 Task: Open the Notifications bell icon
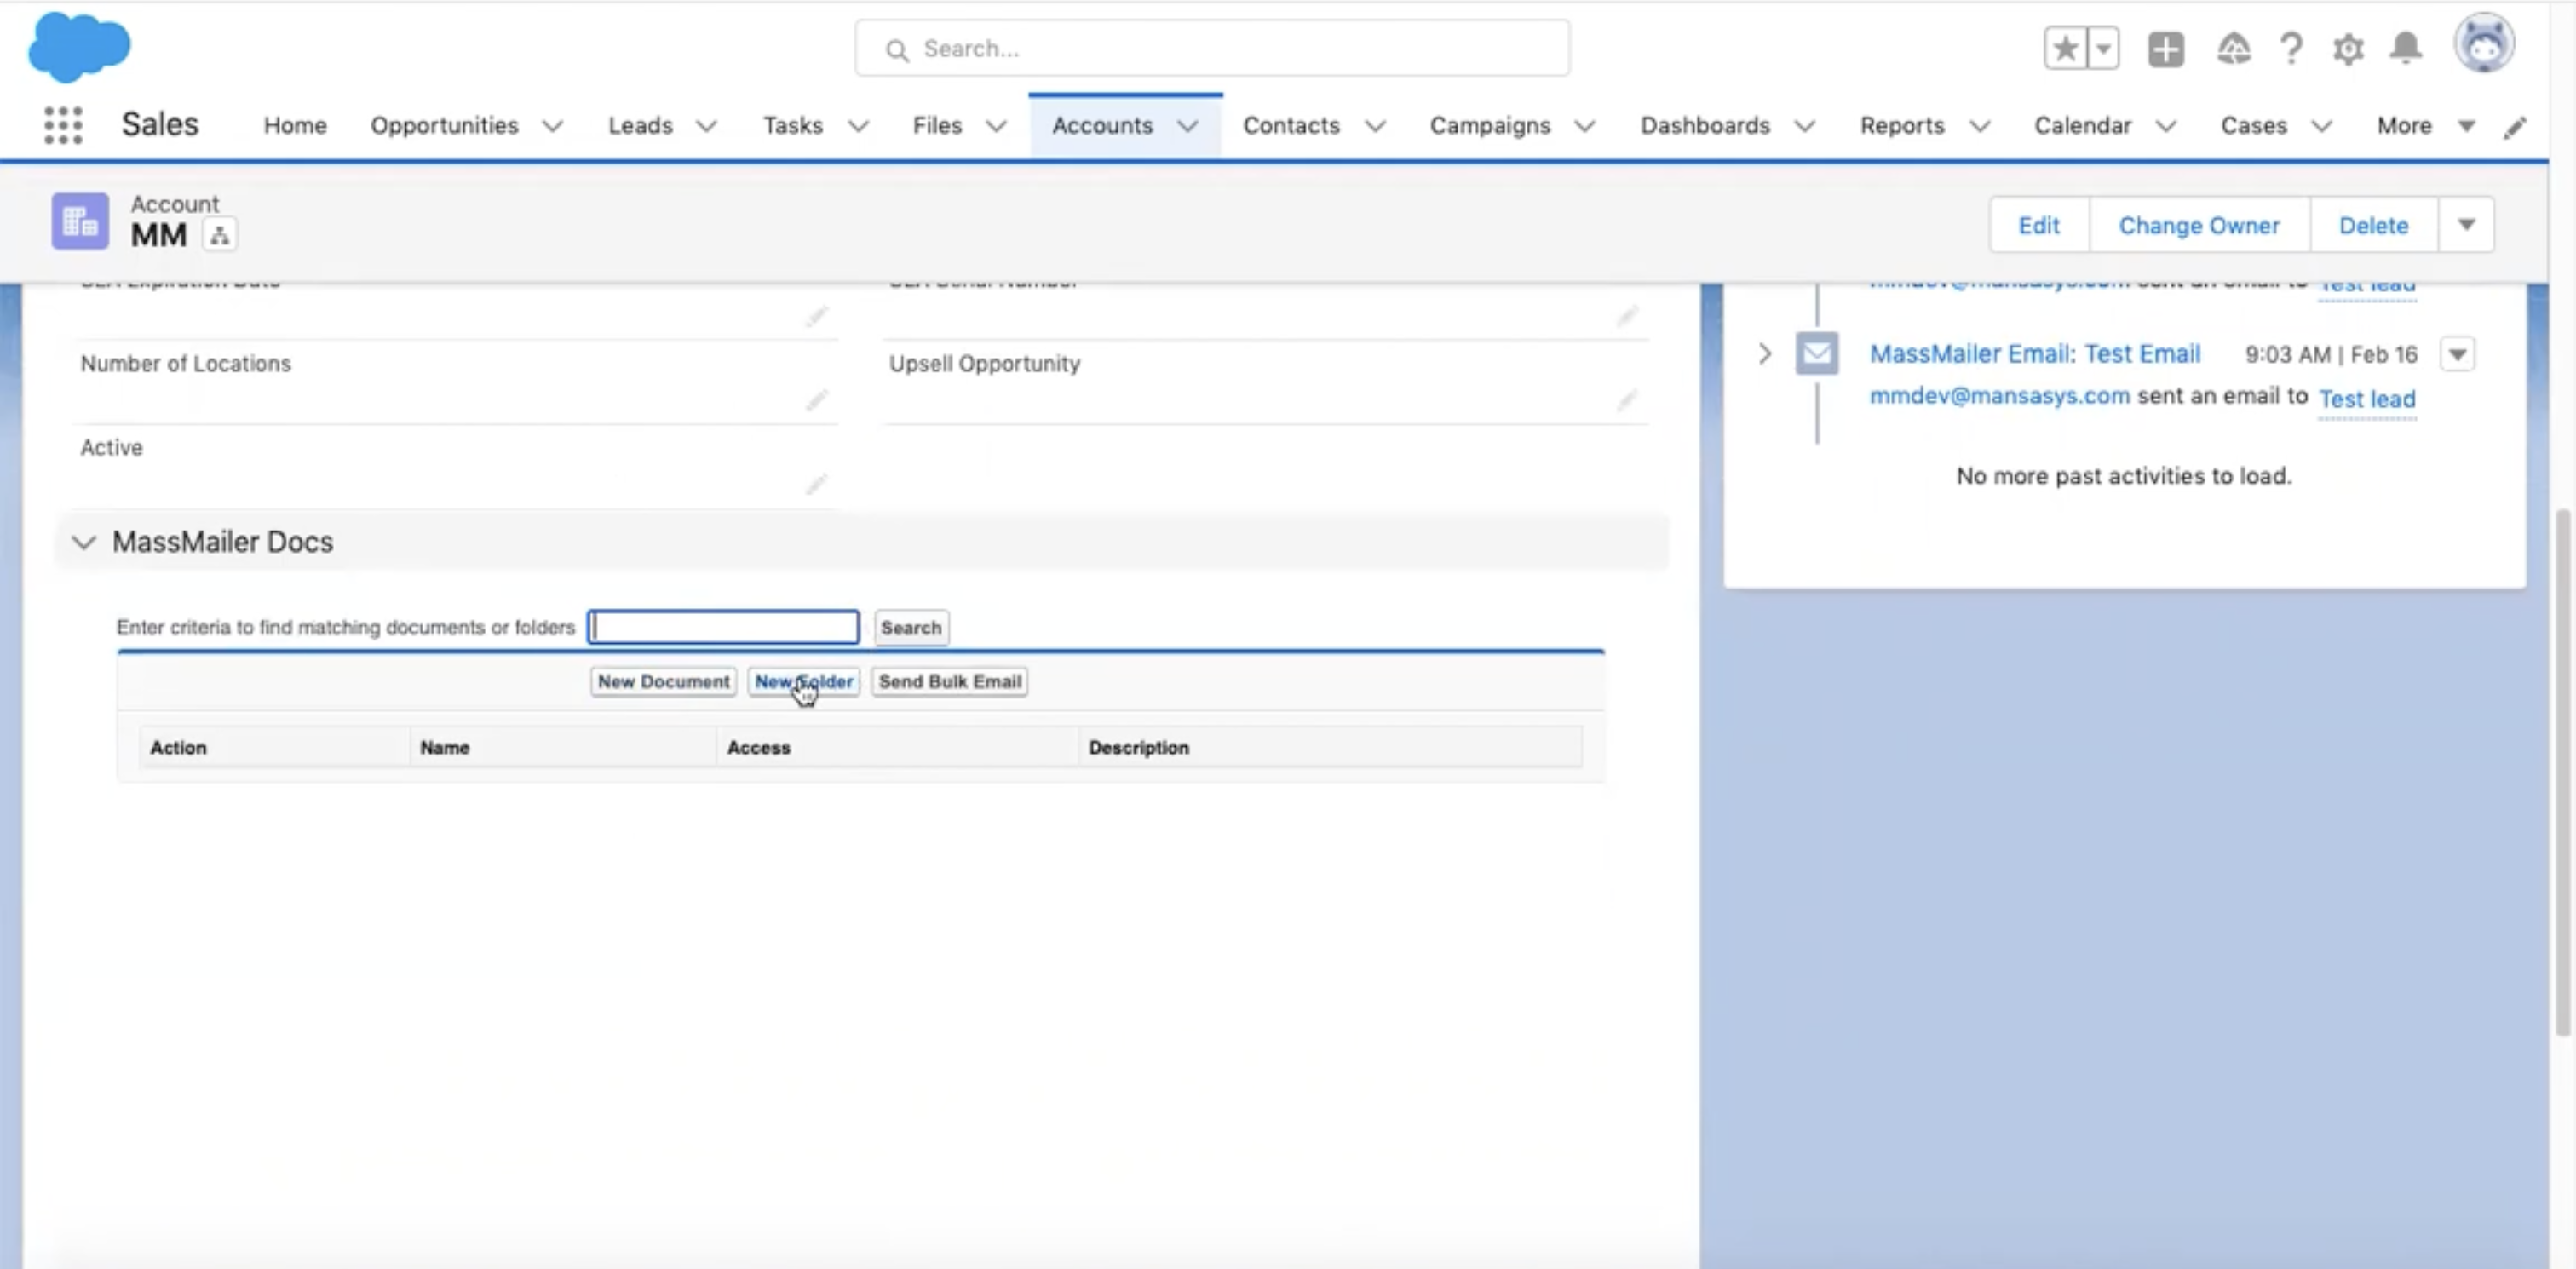click(2406, 48)
